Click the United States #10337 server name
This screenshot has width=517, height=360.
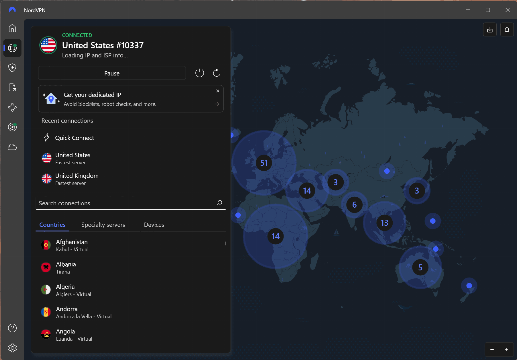tap(103, 45)
